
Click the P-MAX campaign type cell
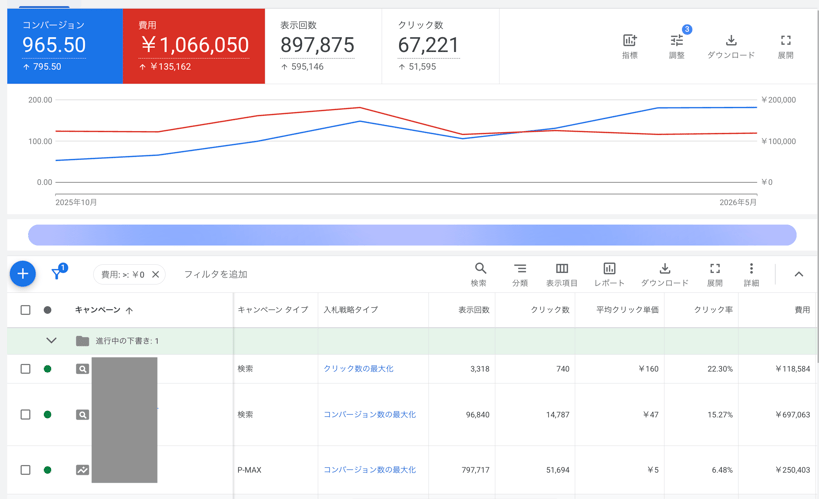[249, 470]
